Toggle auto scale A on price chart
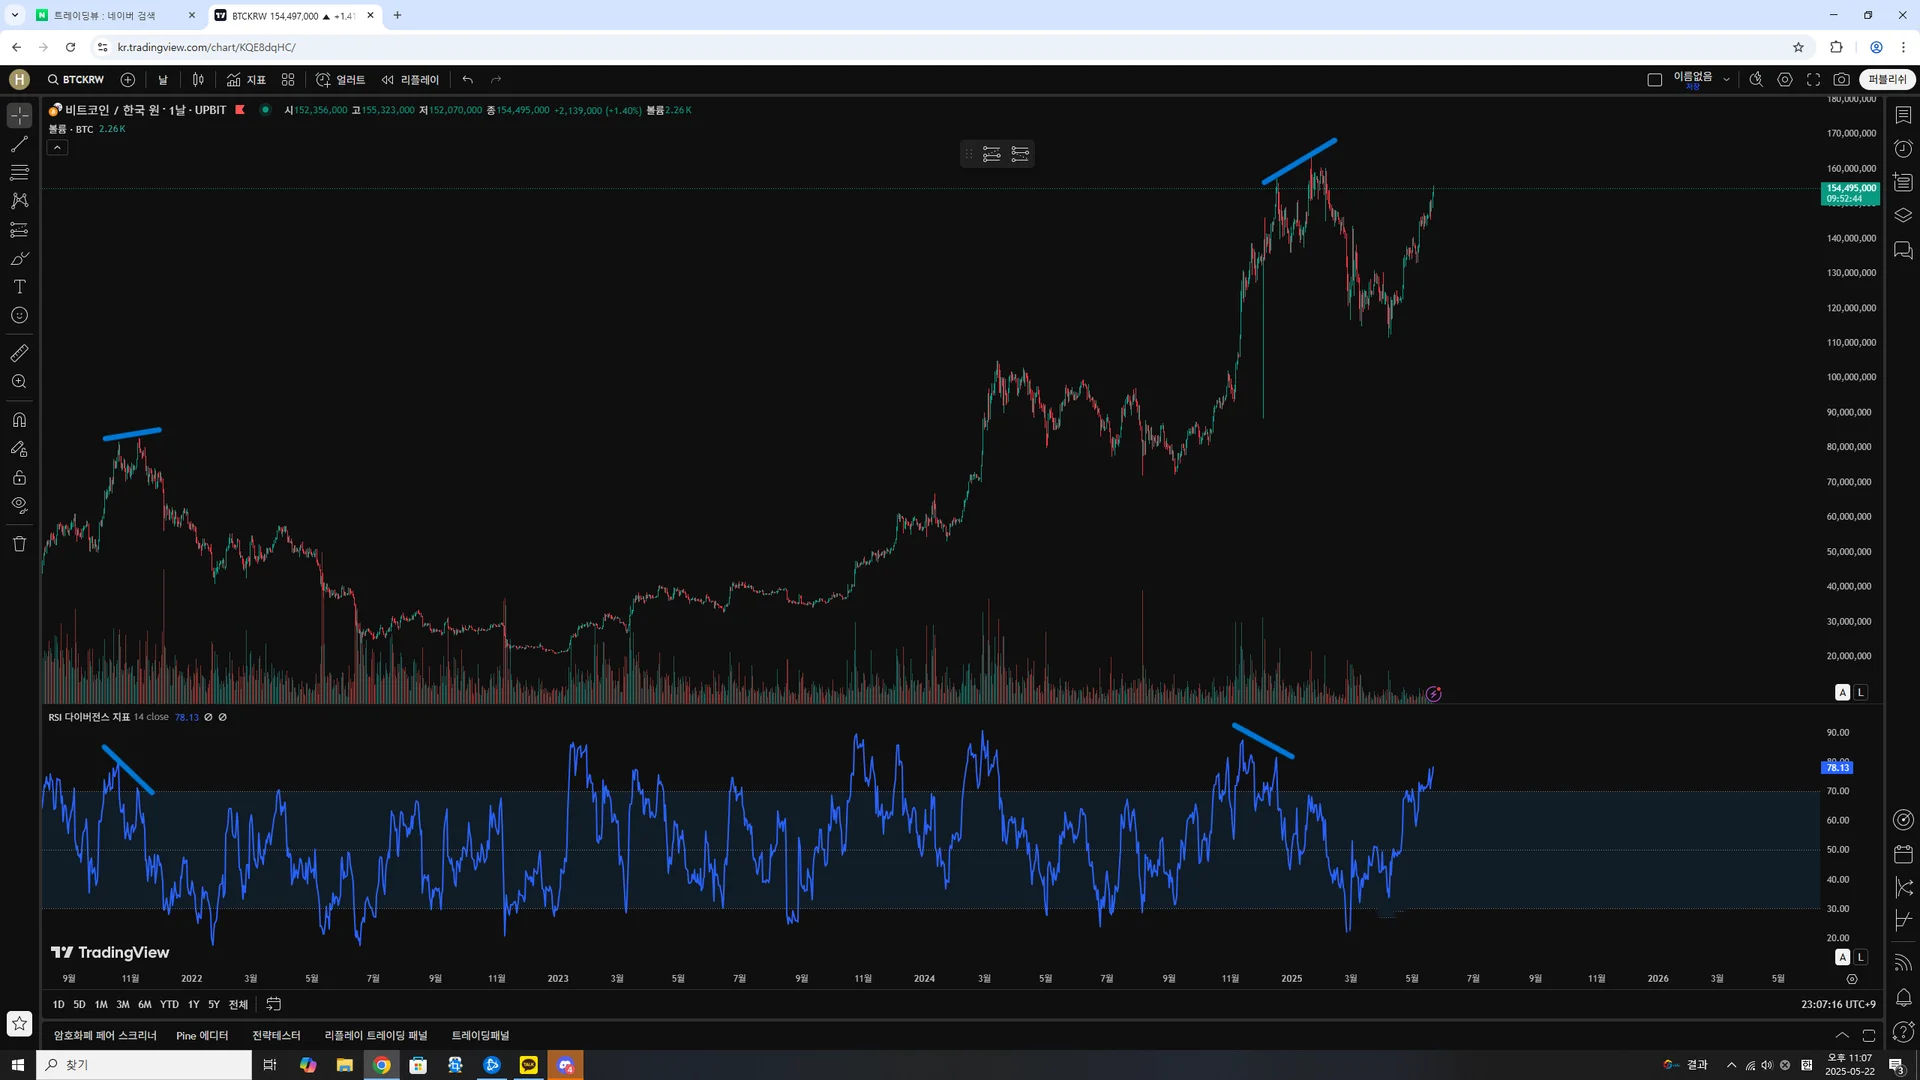Screen dimensions: 1920x1080 (x=1842, y=692)
